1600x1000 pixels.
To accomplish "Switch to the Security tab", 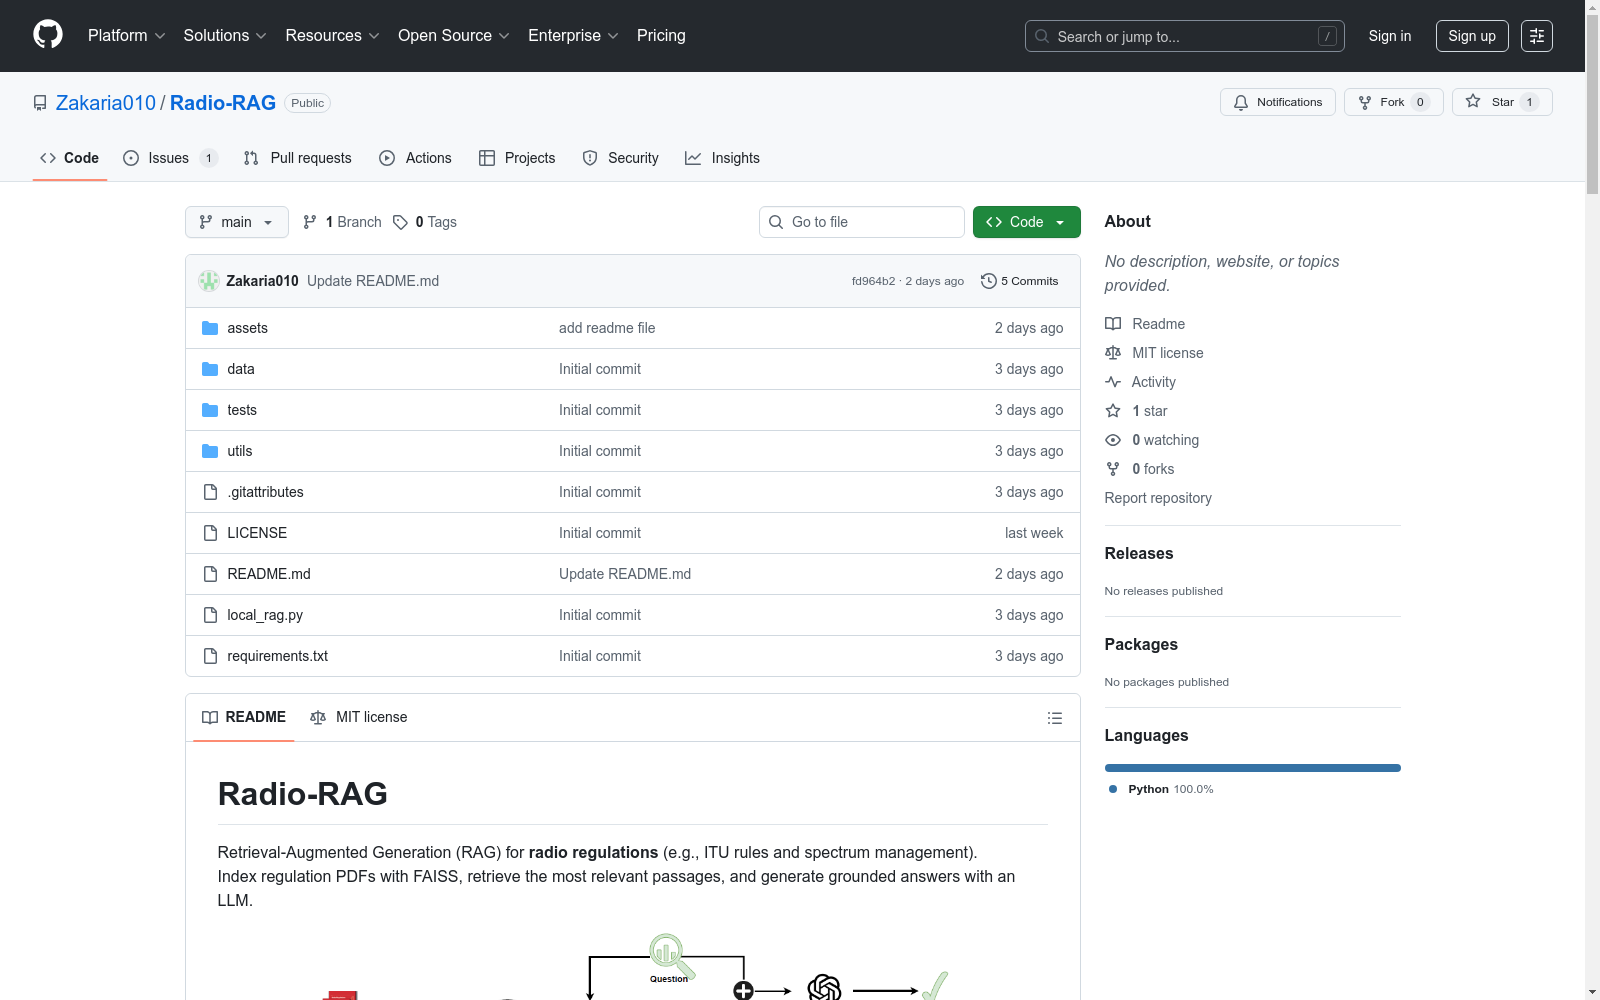I will [x=621, y=158].
